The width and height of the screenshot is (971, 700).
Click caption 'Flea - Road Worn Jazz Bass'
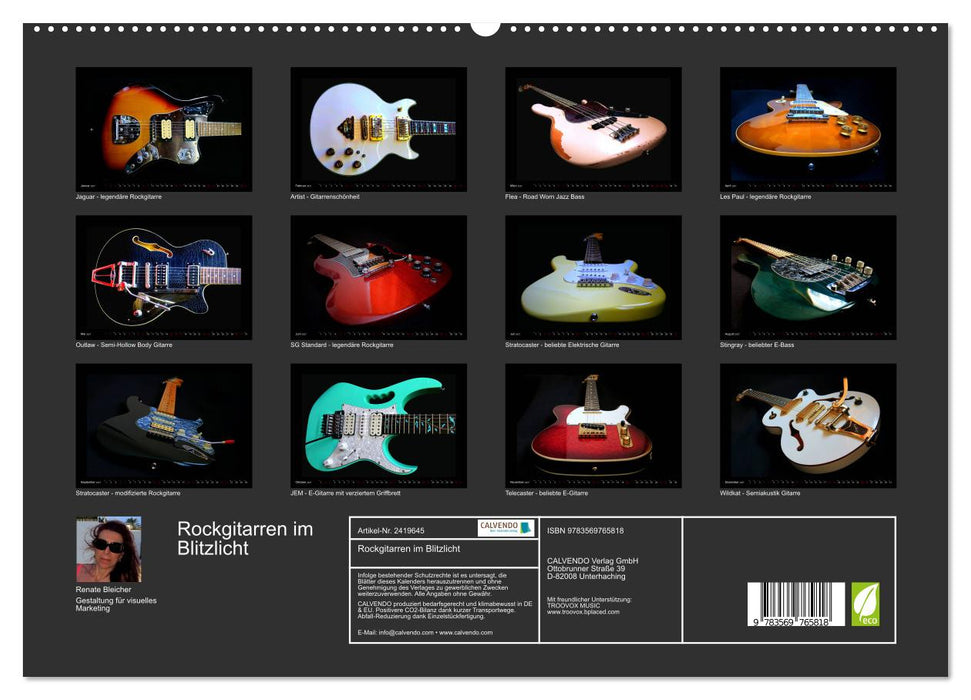[x=545, y=196]
